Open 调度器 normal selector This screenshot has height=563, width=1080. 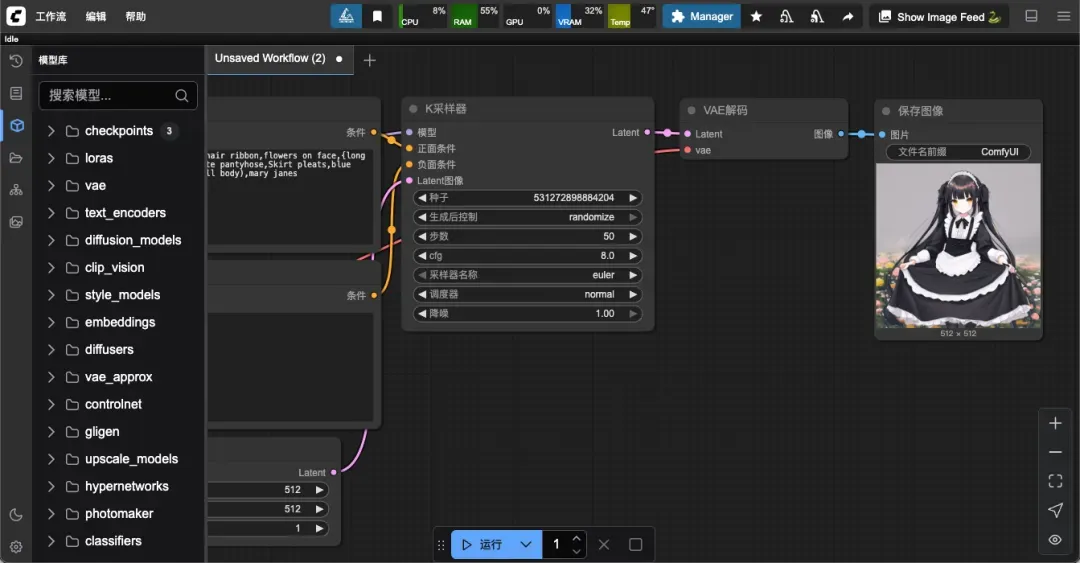point(528,294)
